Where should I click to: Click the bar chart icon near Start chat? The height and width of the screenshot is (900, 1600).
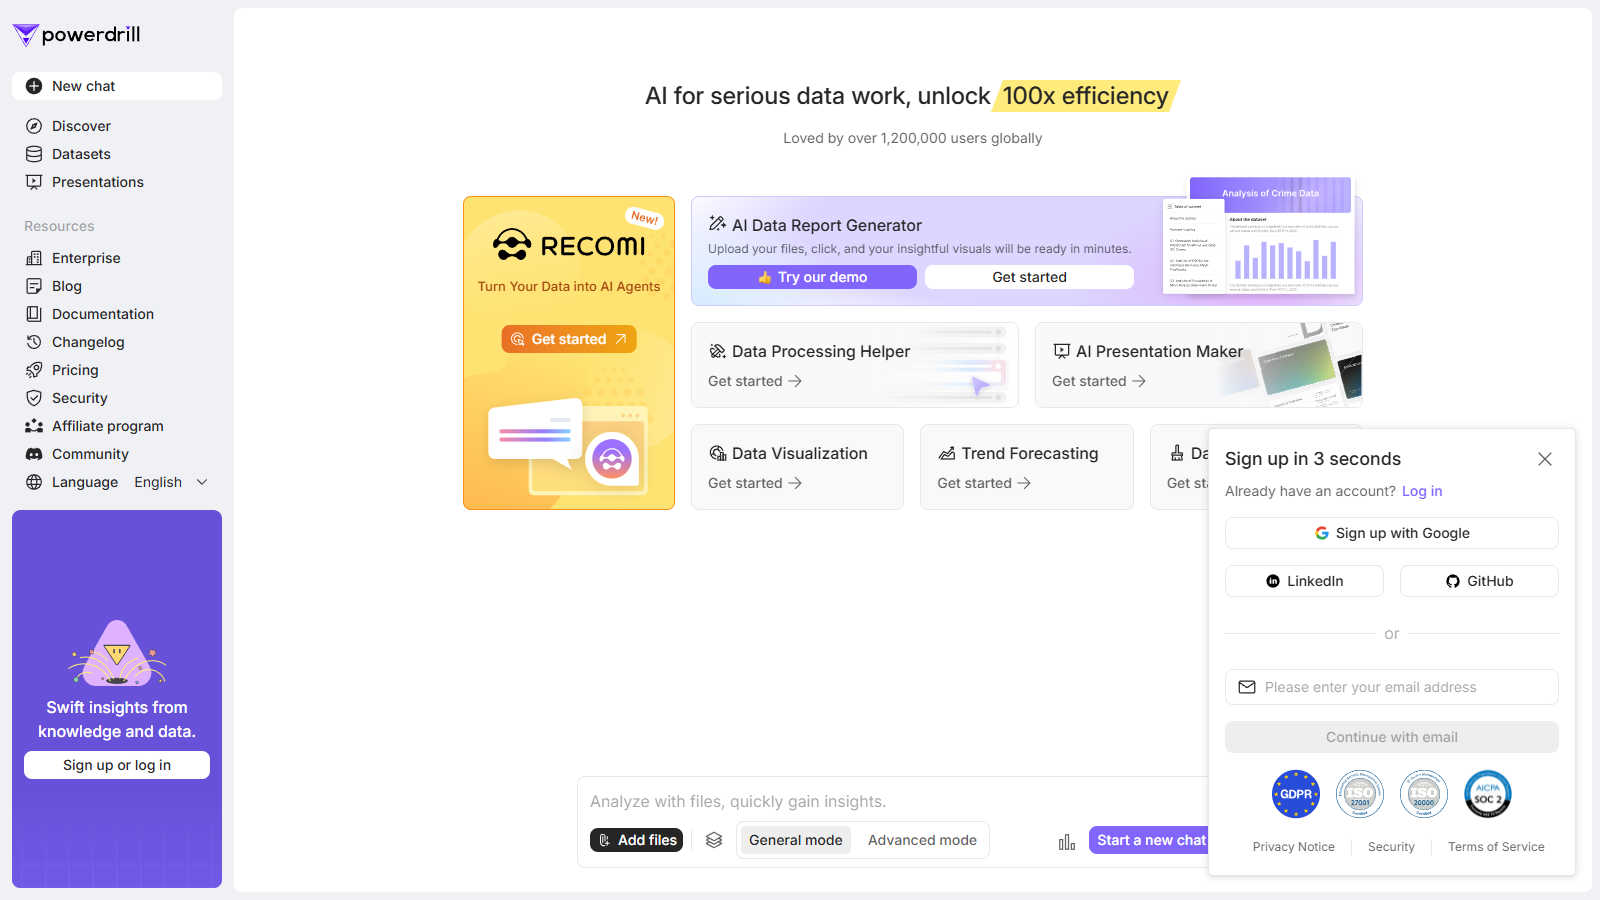click(x=1067, y=842)
